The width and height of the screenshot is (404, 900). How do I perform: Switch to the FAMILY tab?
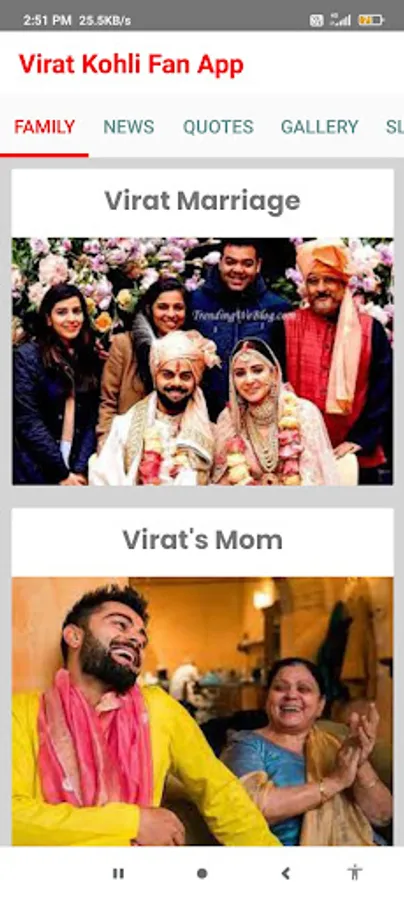[44, 127]
